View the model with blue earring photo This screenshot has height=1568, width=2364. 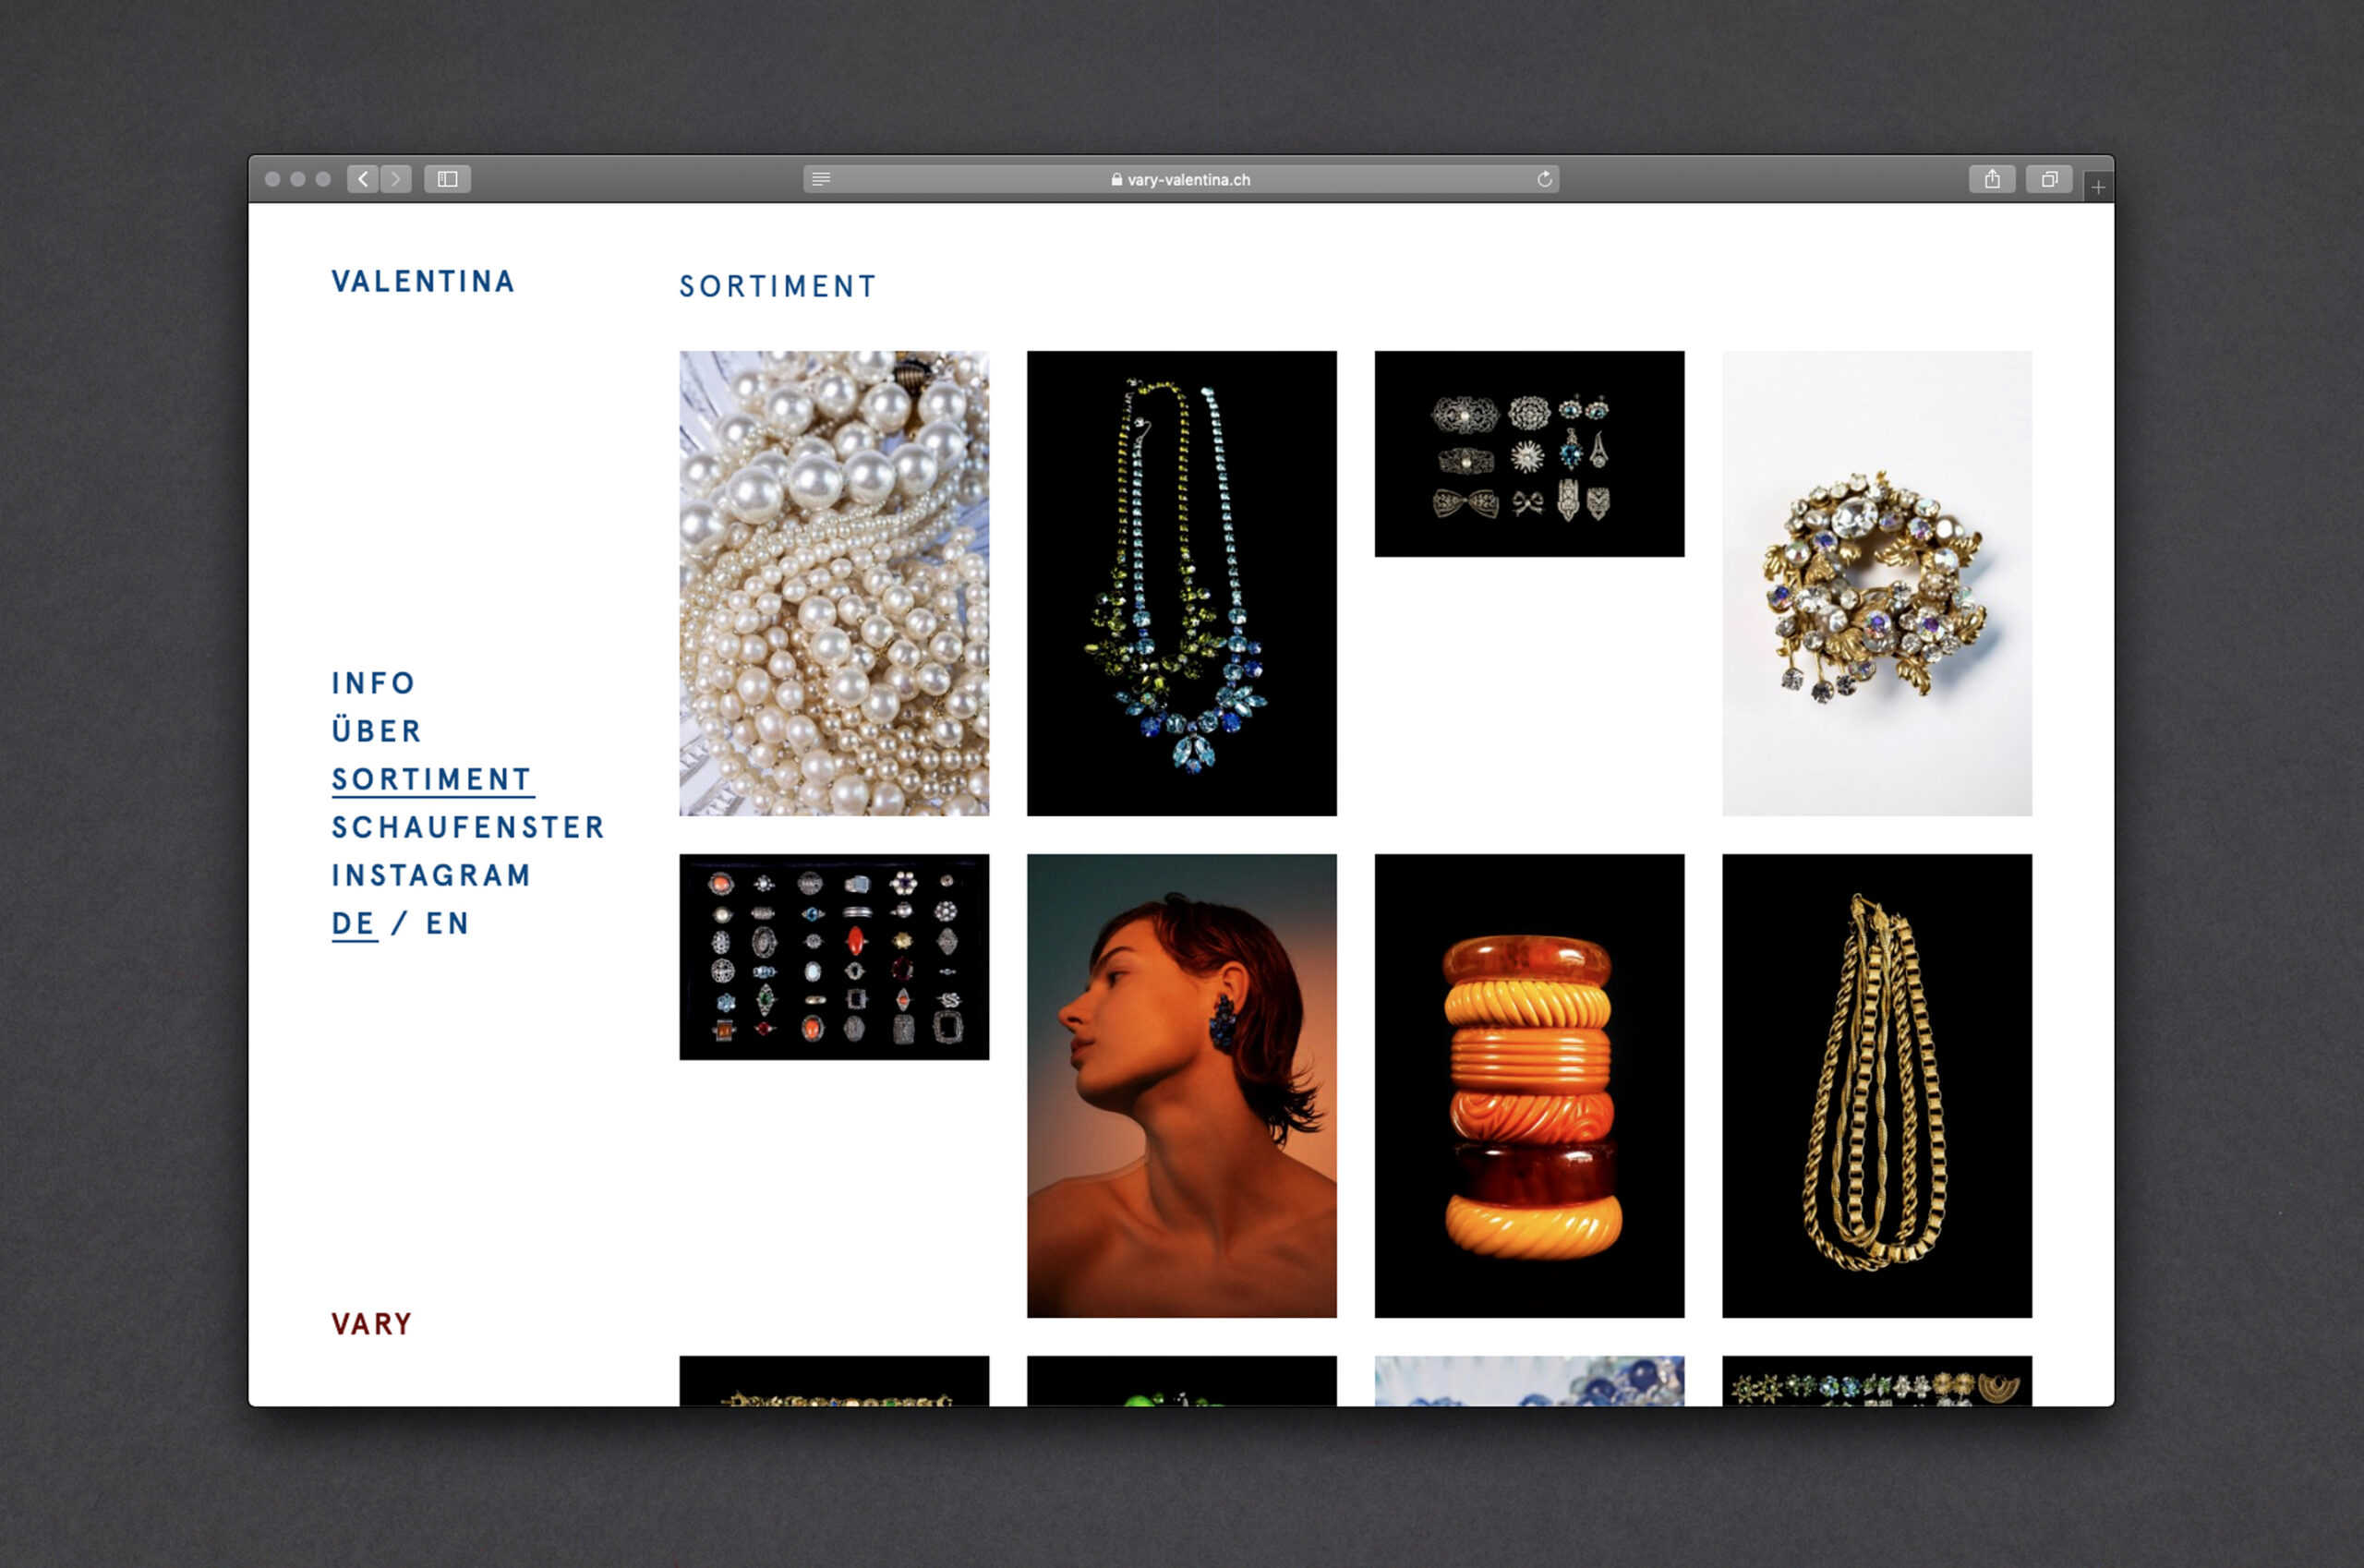tap(1181, 1085)
